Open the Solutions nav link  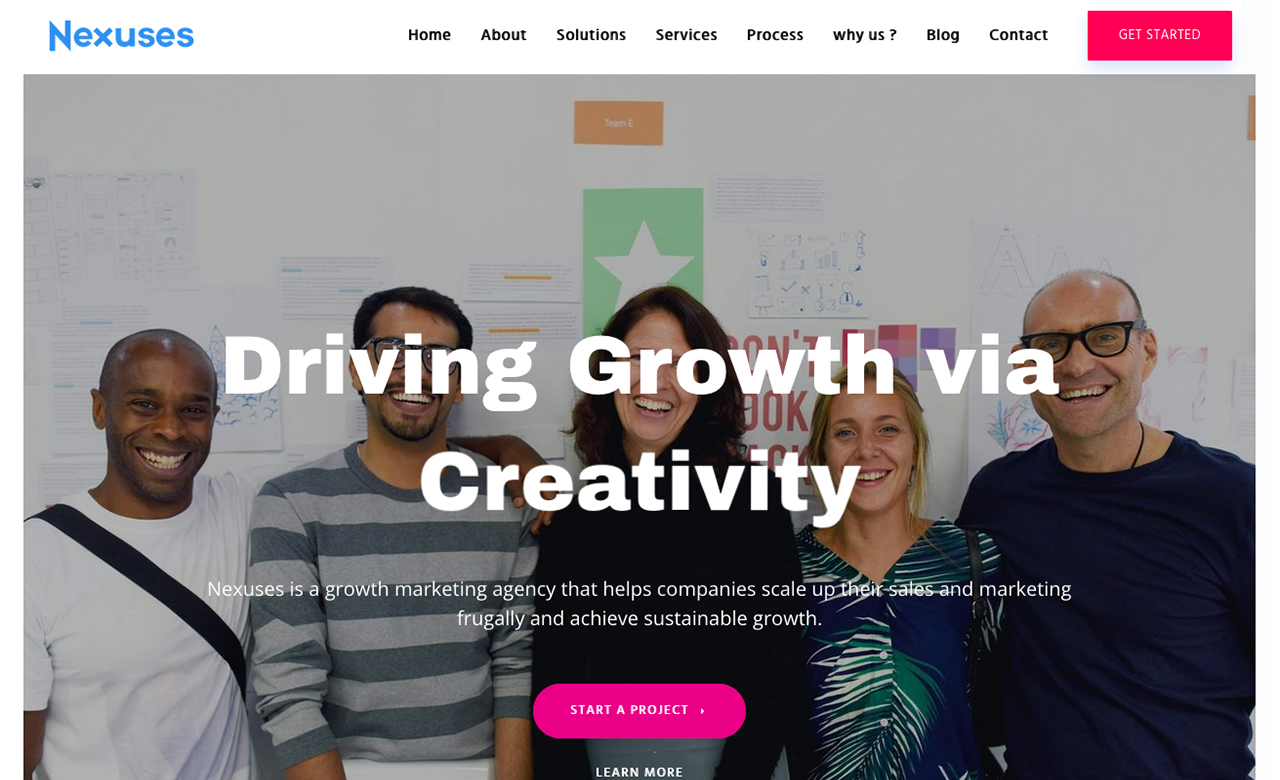[591, 35]
